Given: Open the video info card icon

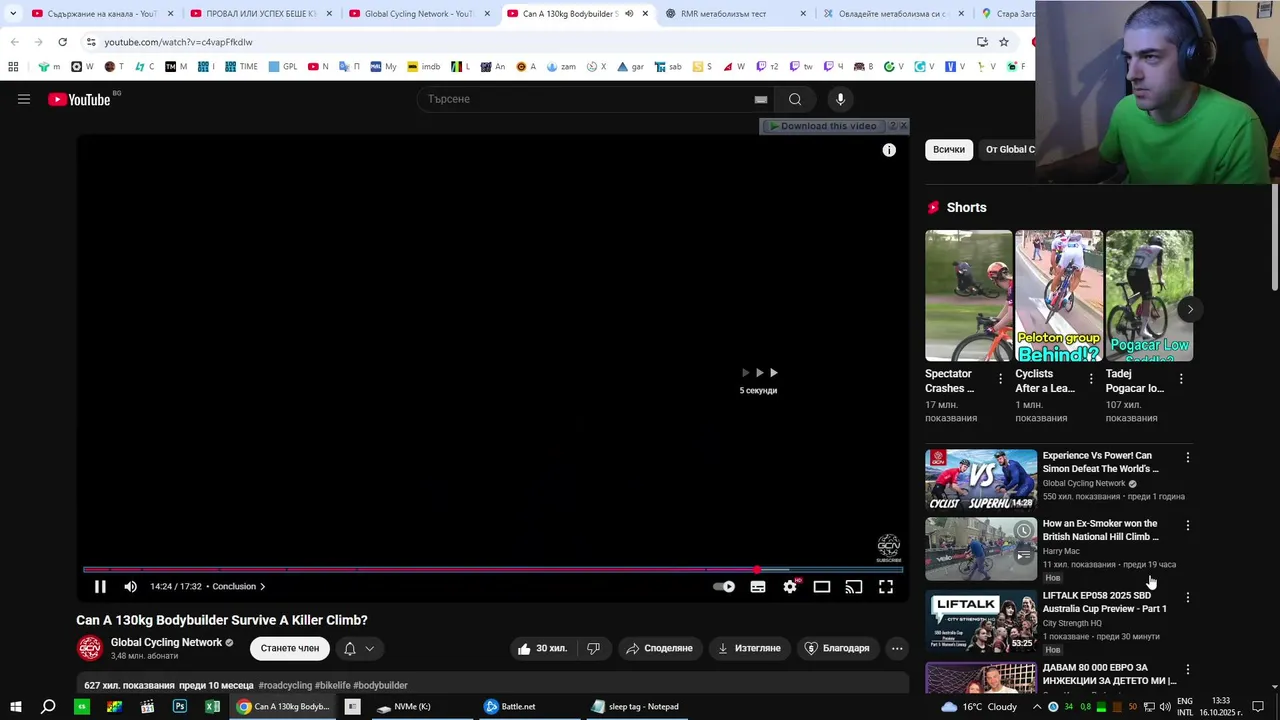Looking at the screenshot, I should click(x=889, y=150).
